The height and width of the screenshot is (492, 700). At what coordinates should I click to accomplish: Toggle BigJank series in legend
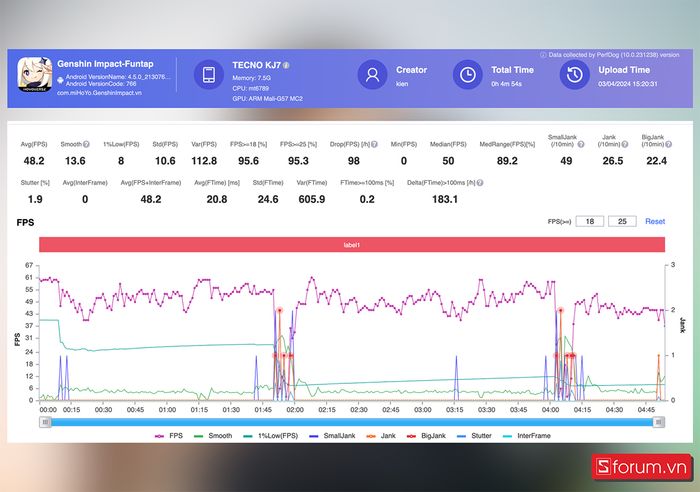426,436
